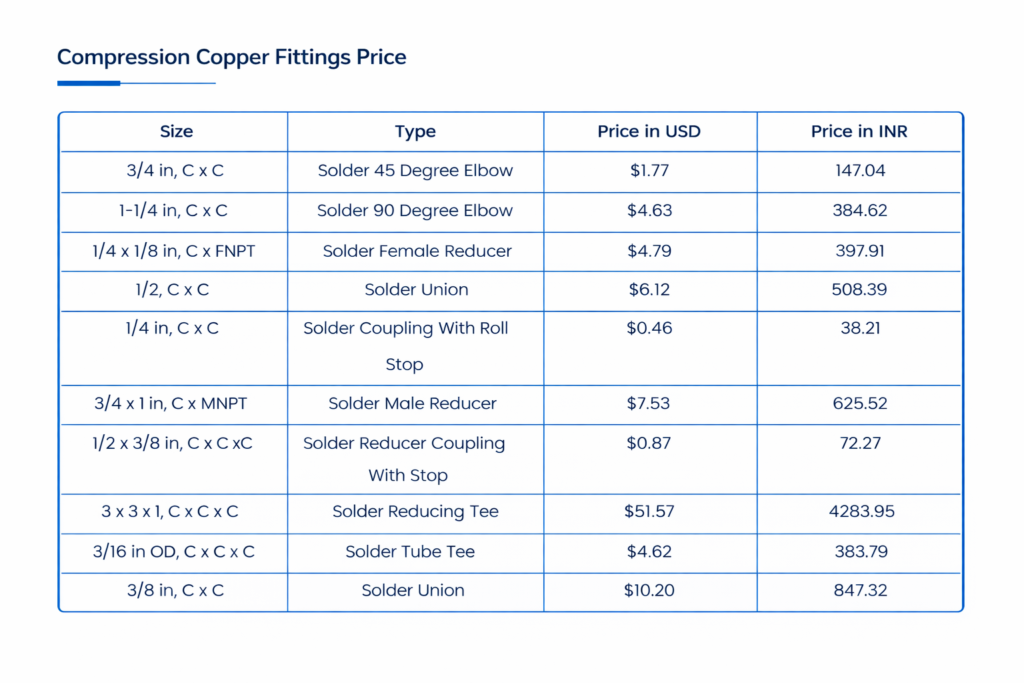Viewport: 1024px width, 683px height.
Task: Select the Solder 45 Degree Elbow cell
Action: click(415, 171)
